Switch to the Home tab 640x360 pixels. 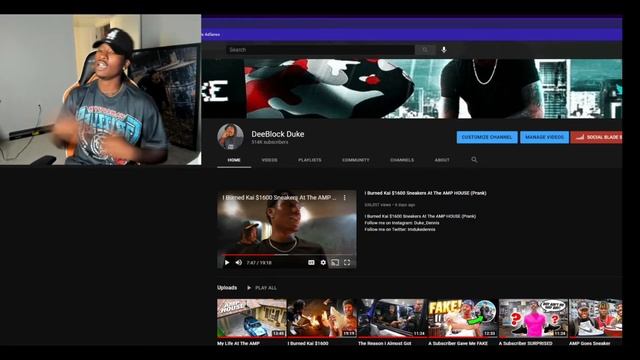coord(234,160)
